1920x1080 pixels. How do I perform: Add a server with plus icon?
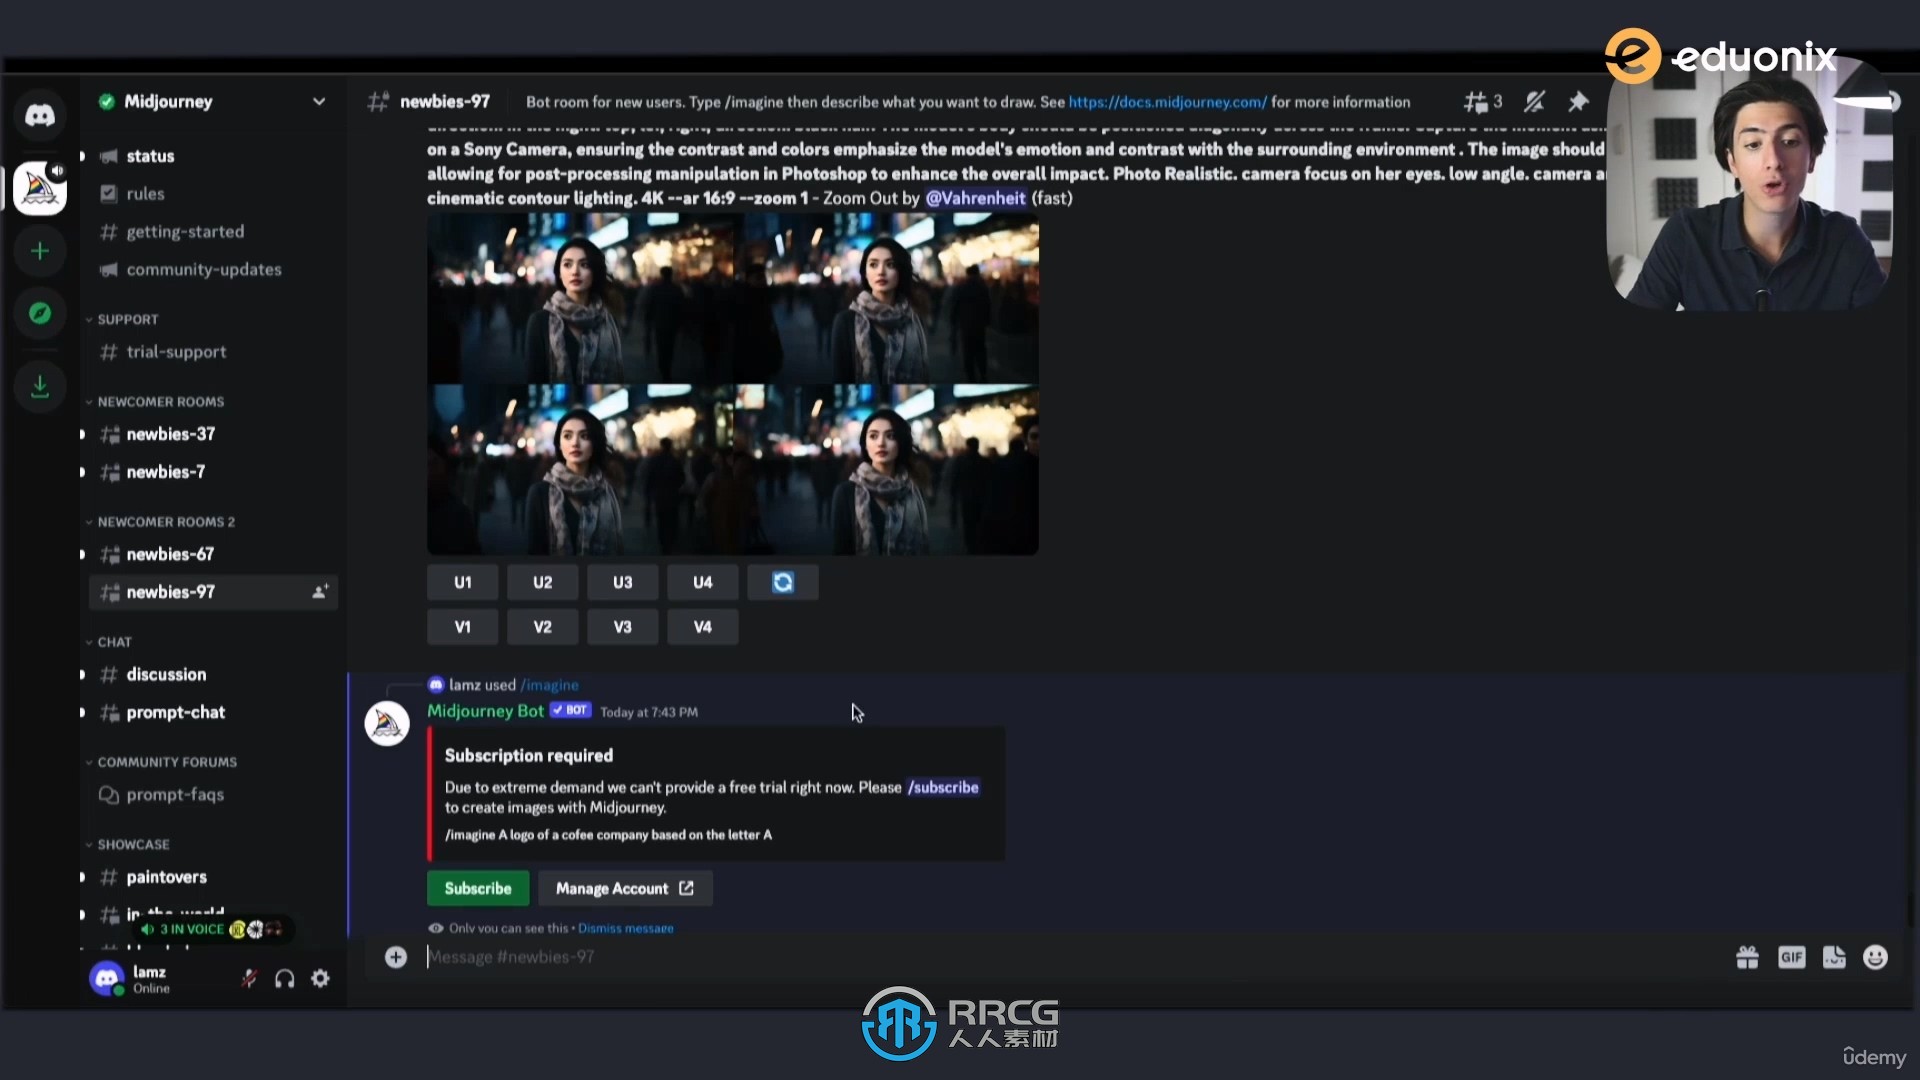[x=40, y=251]
